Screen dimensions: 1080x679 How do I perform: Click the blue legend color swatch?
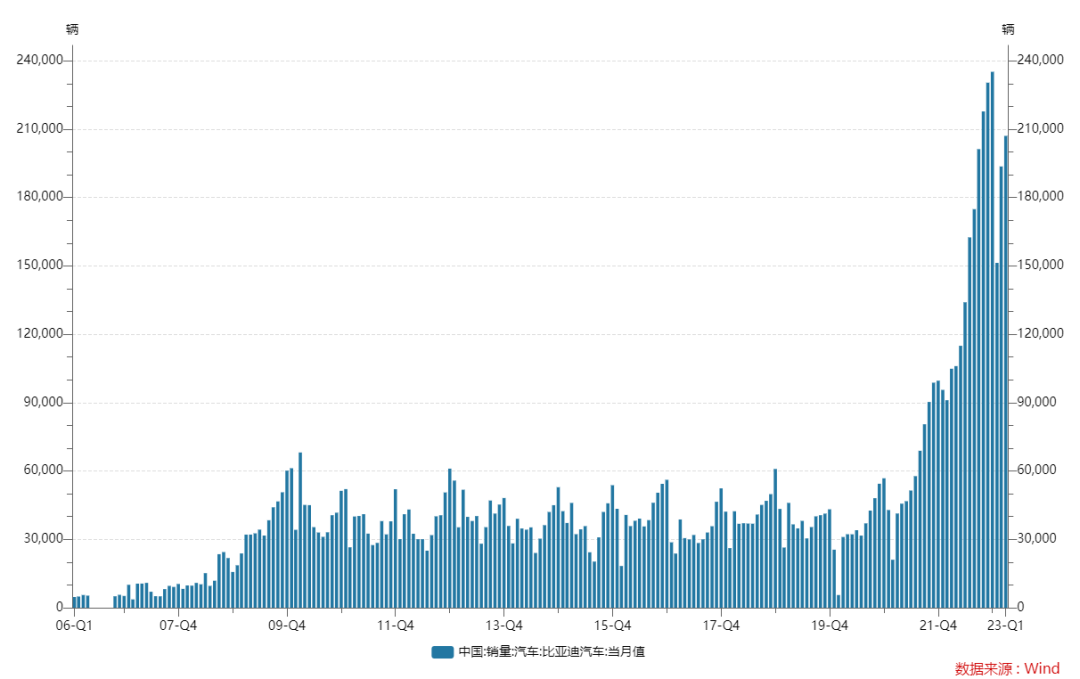click(442, 652)
